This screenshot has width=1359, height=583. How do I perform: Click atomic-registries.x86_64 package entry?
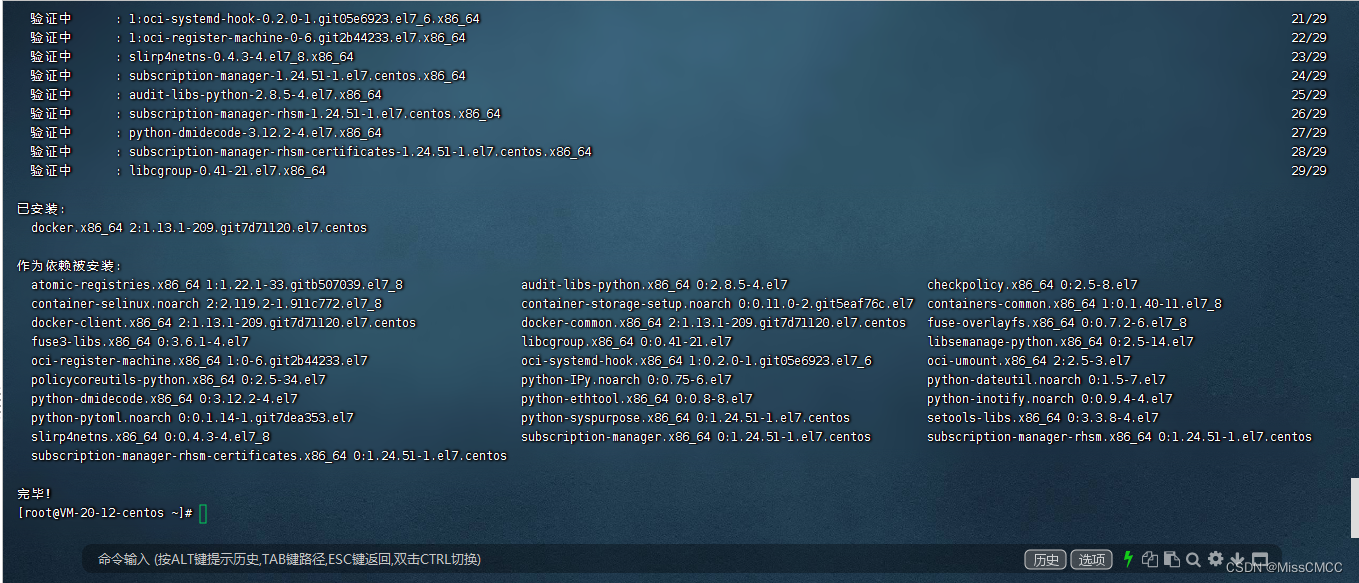coord(217,285)
